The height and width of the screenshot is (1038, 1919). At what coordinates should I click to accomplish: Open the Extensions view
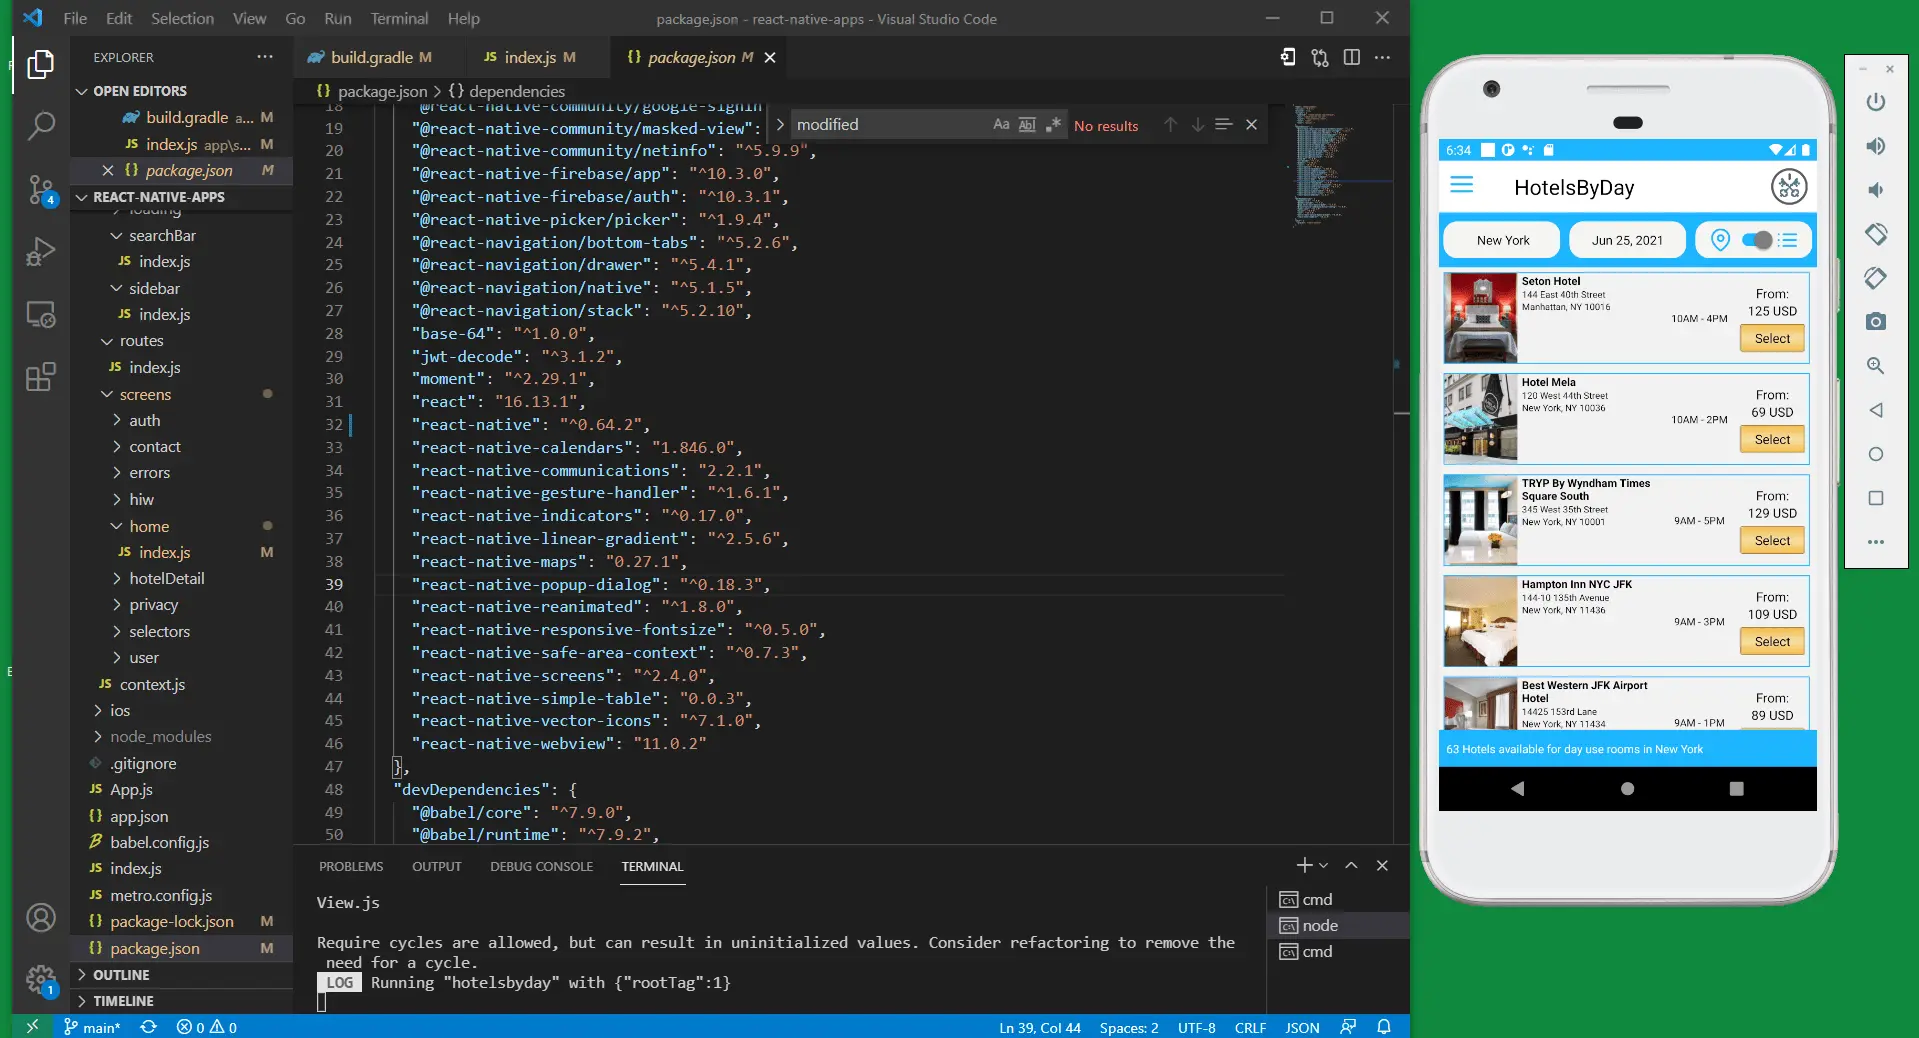[40, 377]
